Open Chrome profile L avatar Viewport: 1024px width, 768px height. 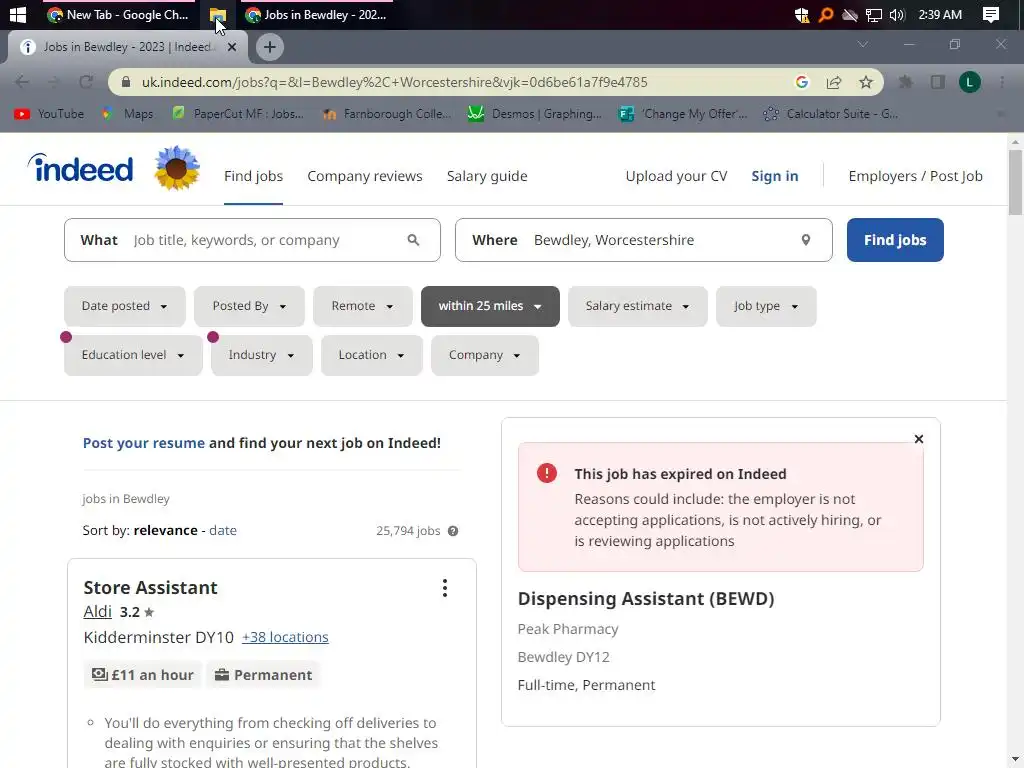point(970,82)
